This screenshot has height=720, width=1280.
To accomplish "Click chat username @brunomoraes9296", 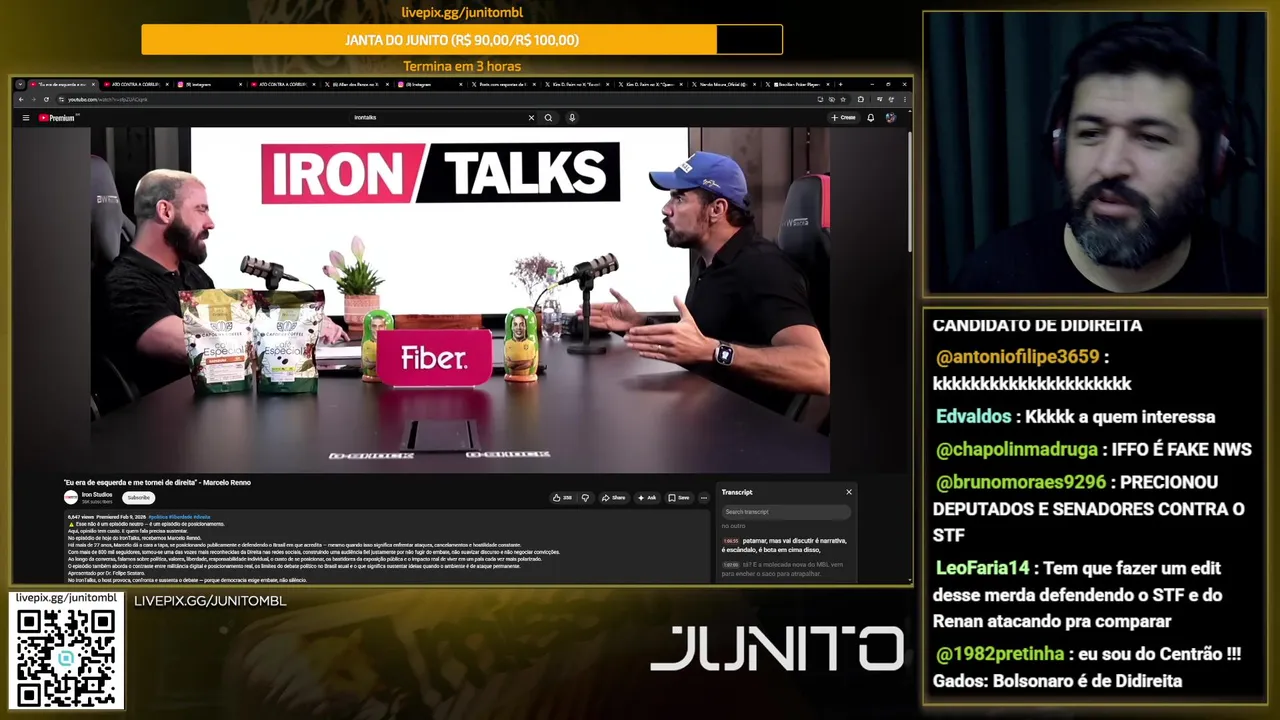I will 1021,482.
